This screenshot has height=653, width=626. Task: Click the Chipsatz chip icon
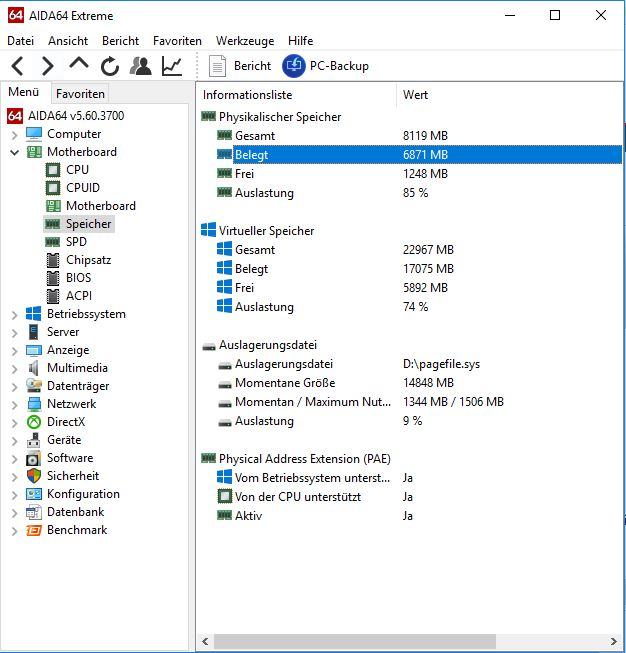point(53,260)
